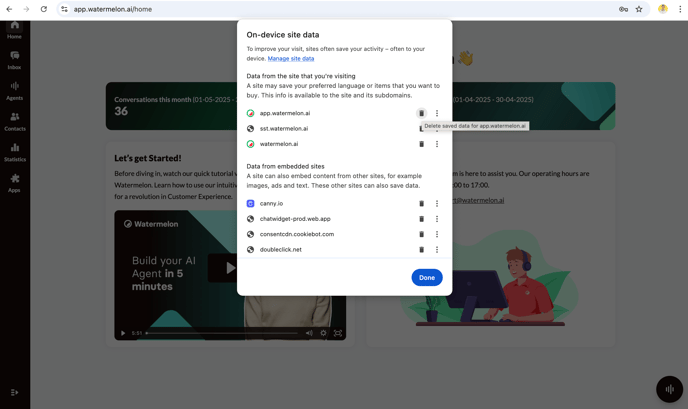Open more options for app.watermelon.ai
Image resolution: width=688 pixels, height=409 pixels.
tap(437, 113)
